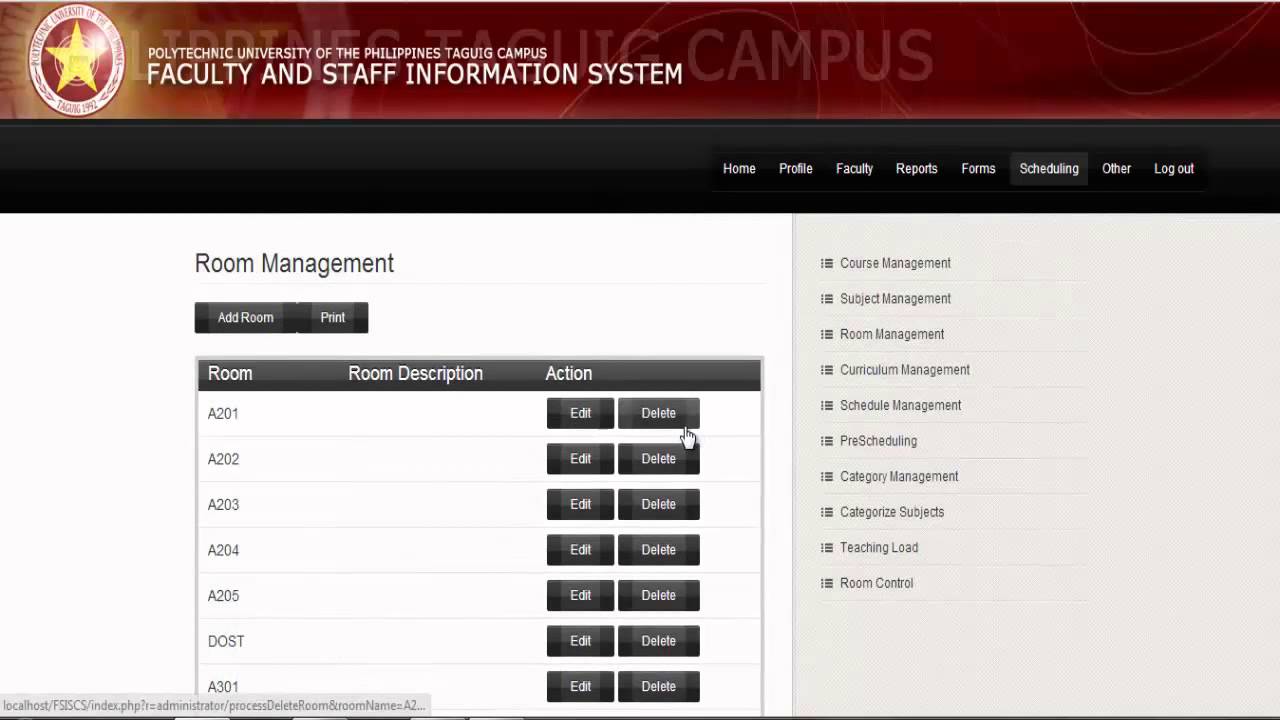This screenshot has width=1280, height=720.
Task: Open Schedule Management link
Action: (900, 405)
